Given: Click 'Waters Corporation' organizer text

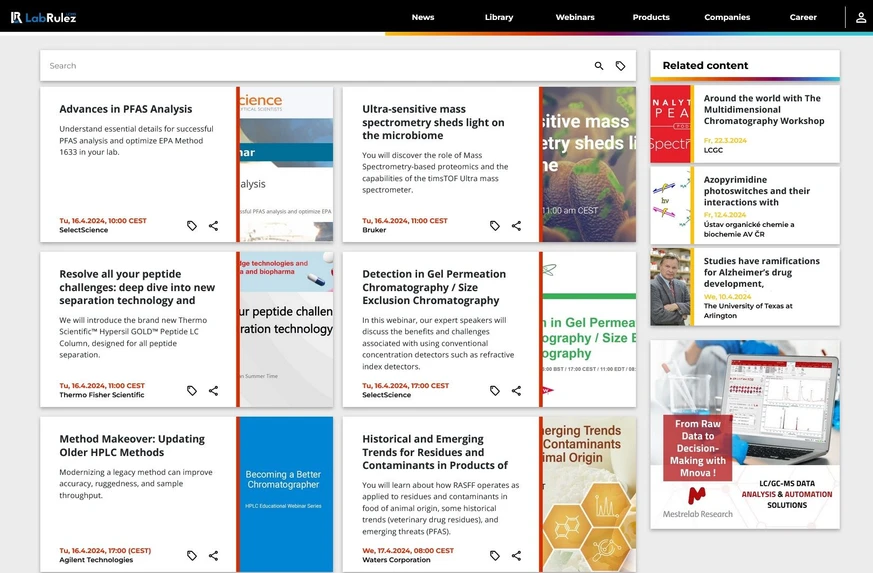Looking at the screenshot, I should [396, 560].
